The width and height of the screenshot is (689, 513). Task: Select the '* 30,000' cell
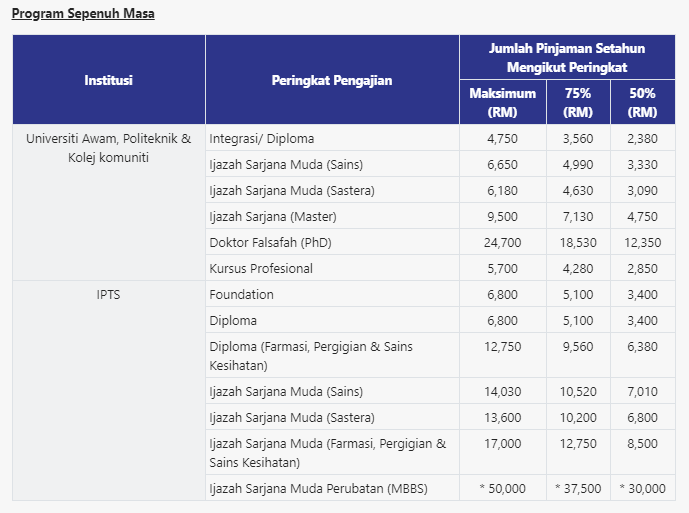642,488
